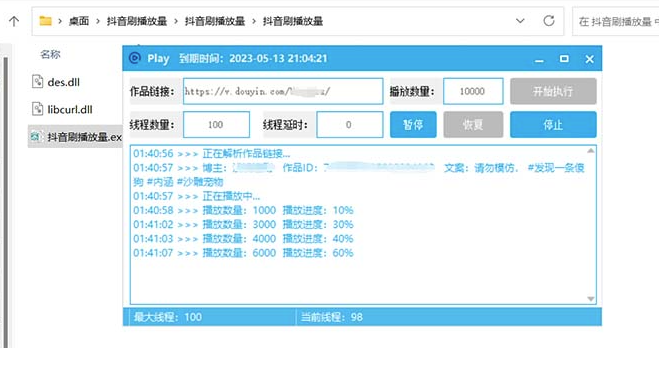This screenshot has width=664, height=371.
Task: Click the log line 正在解析作品链接
Action: click(212, 153)
